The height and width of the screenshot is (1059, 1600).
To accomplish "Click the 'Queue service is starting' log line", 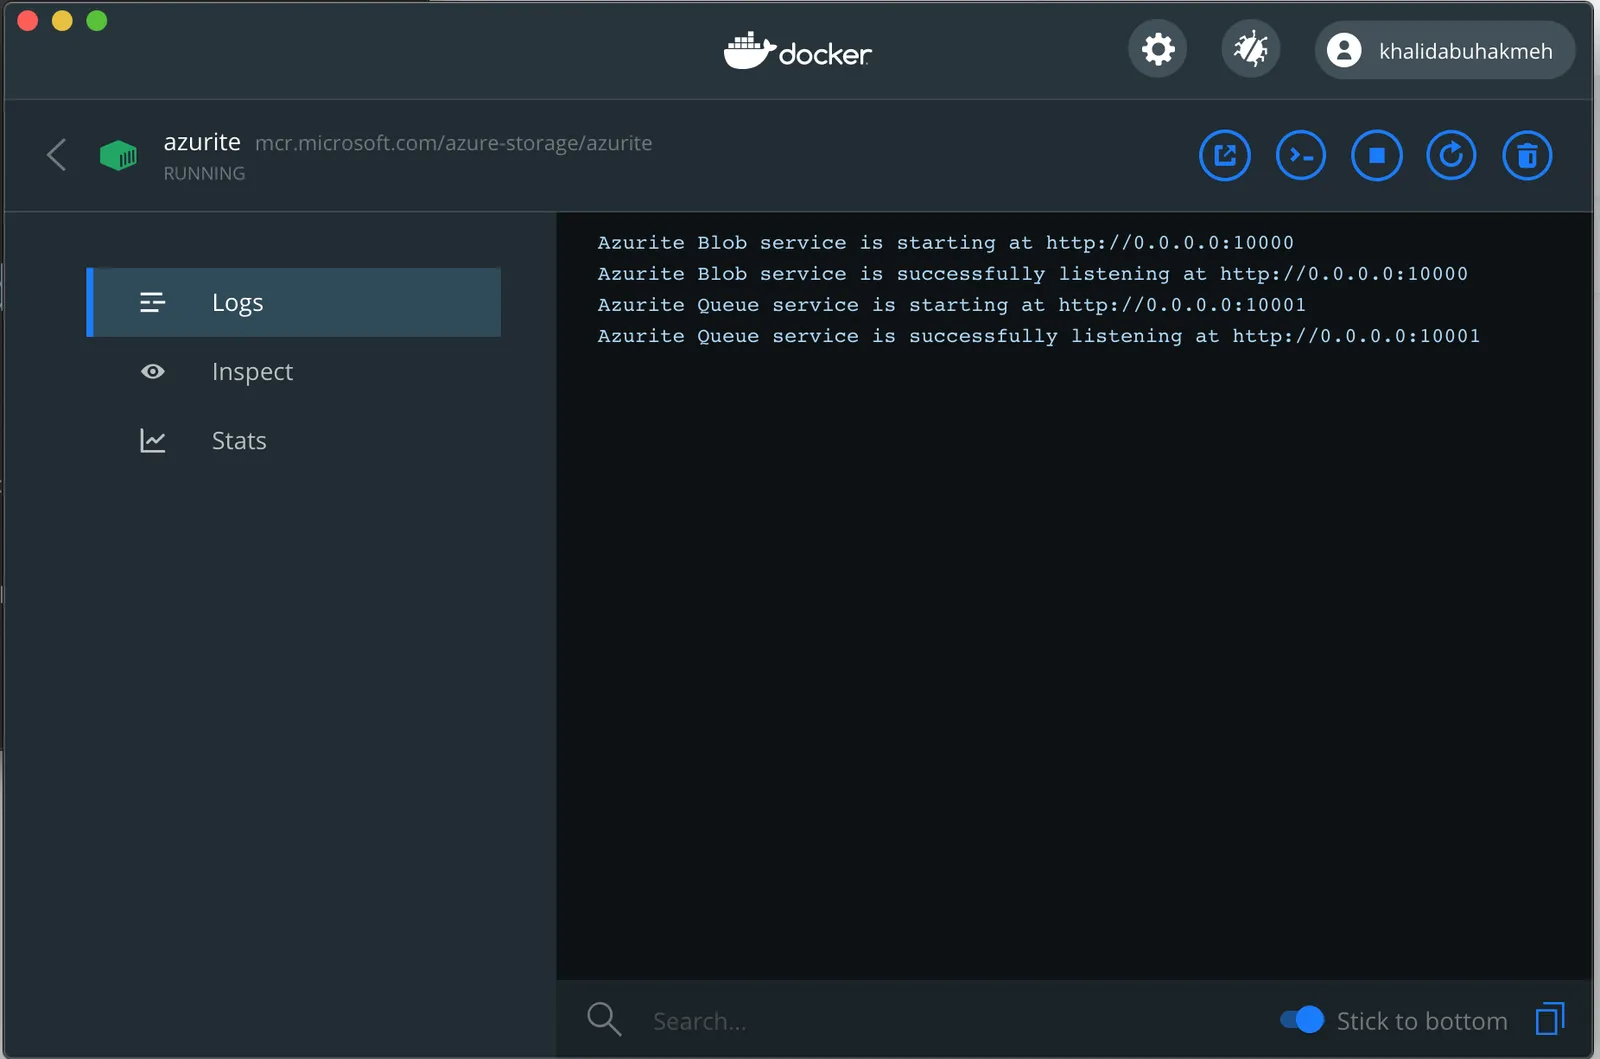I will [951, 305].
